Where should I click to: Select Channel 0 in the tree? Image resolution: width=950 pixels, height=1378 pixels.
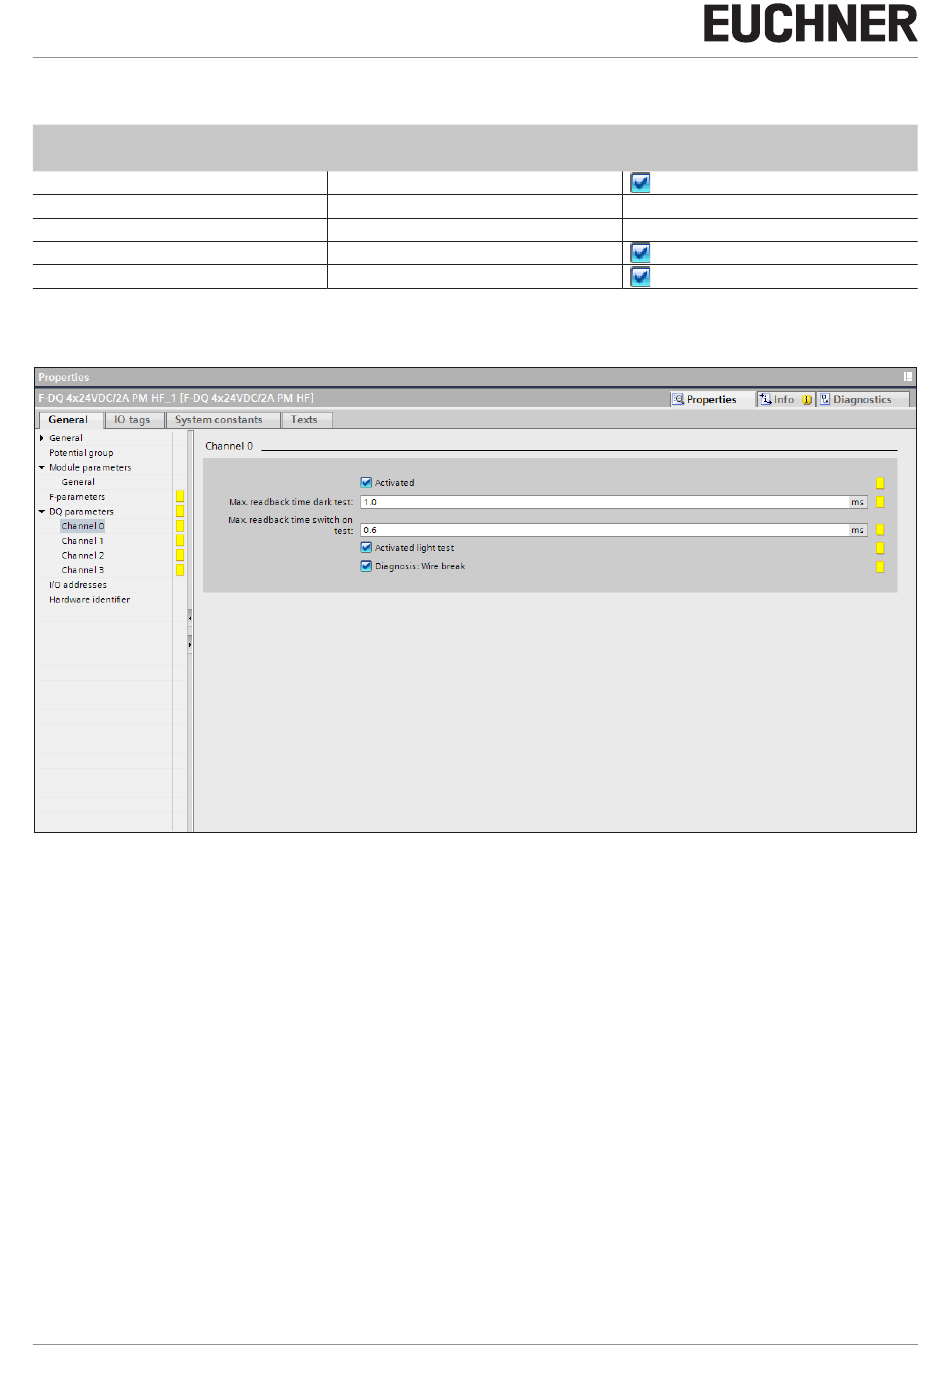[82, 526]
